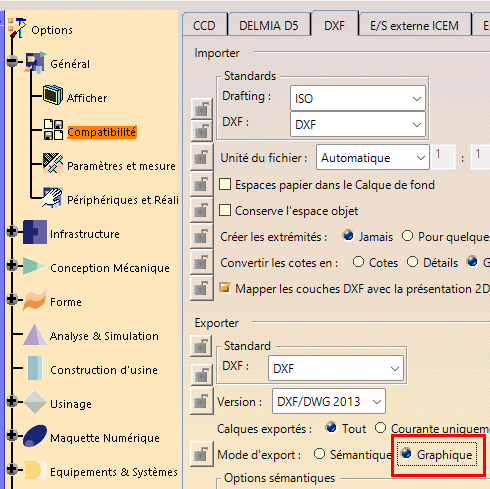Select the Conception Mécanique cone icon
This screenshot has width=490, height=489.
point(35,266)
